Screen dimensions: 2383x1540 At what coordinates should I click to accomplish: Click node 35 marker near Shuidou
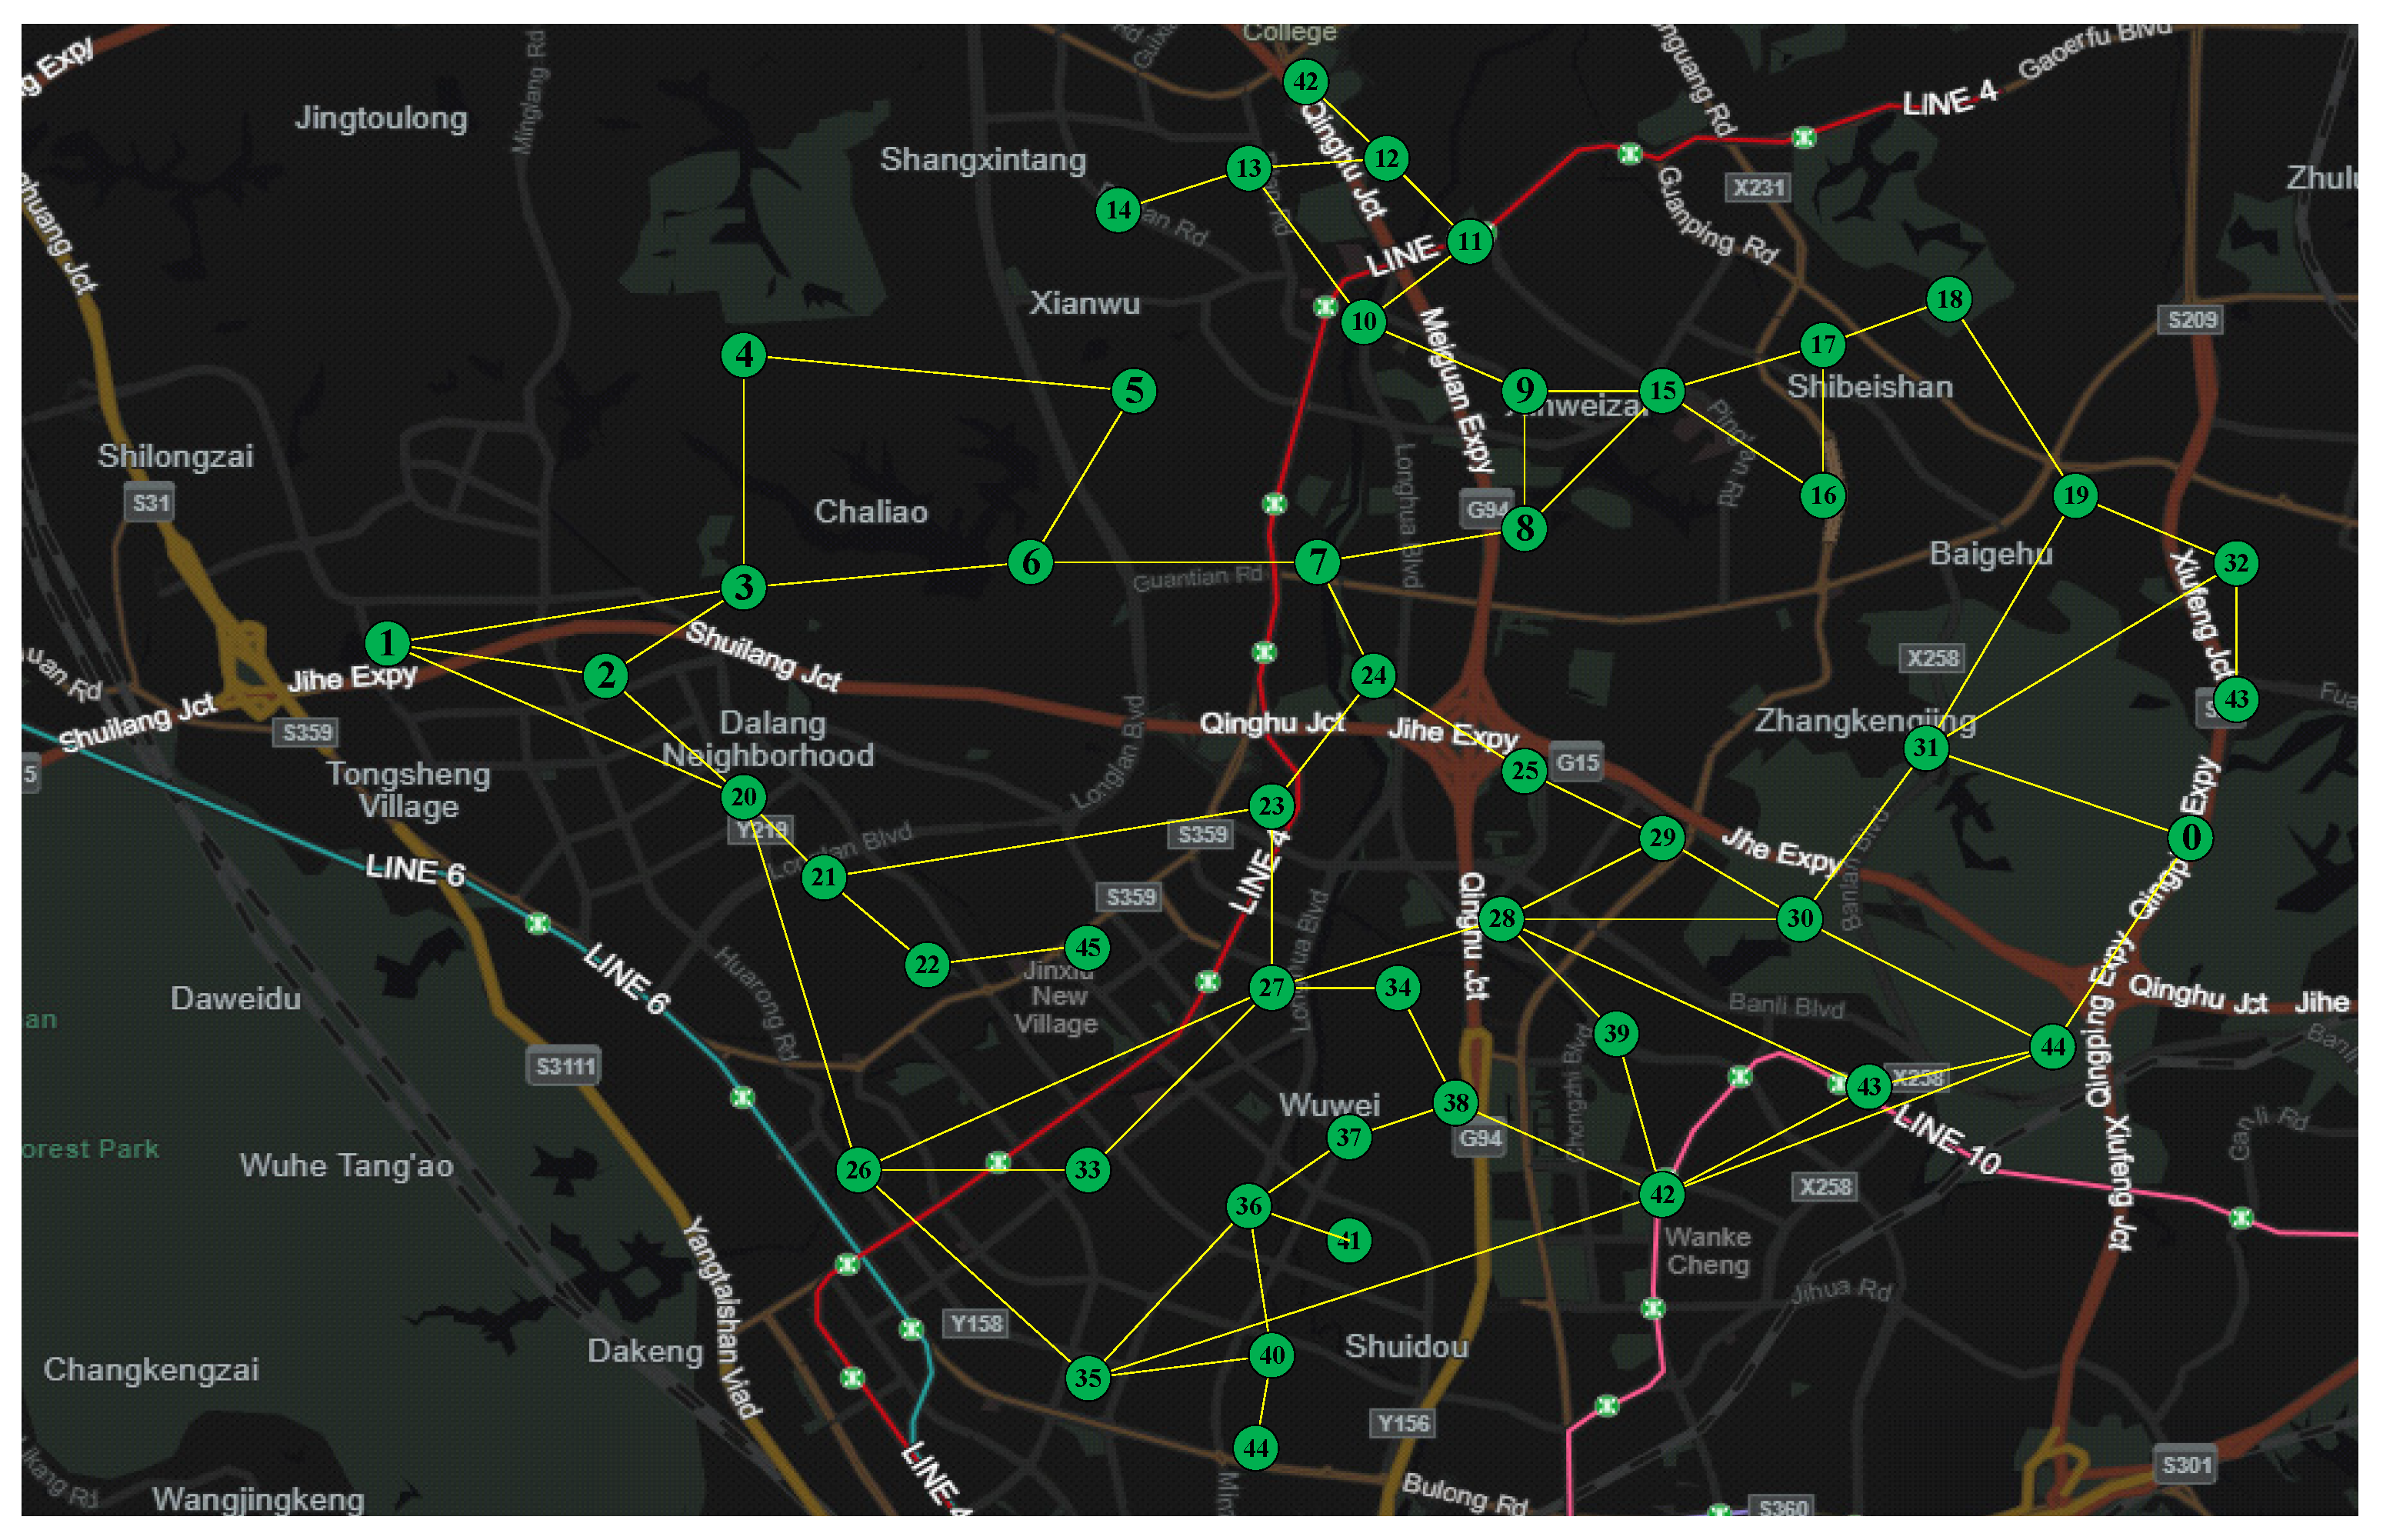click(1087, 1378)
